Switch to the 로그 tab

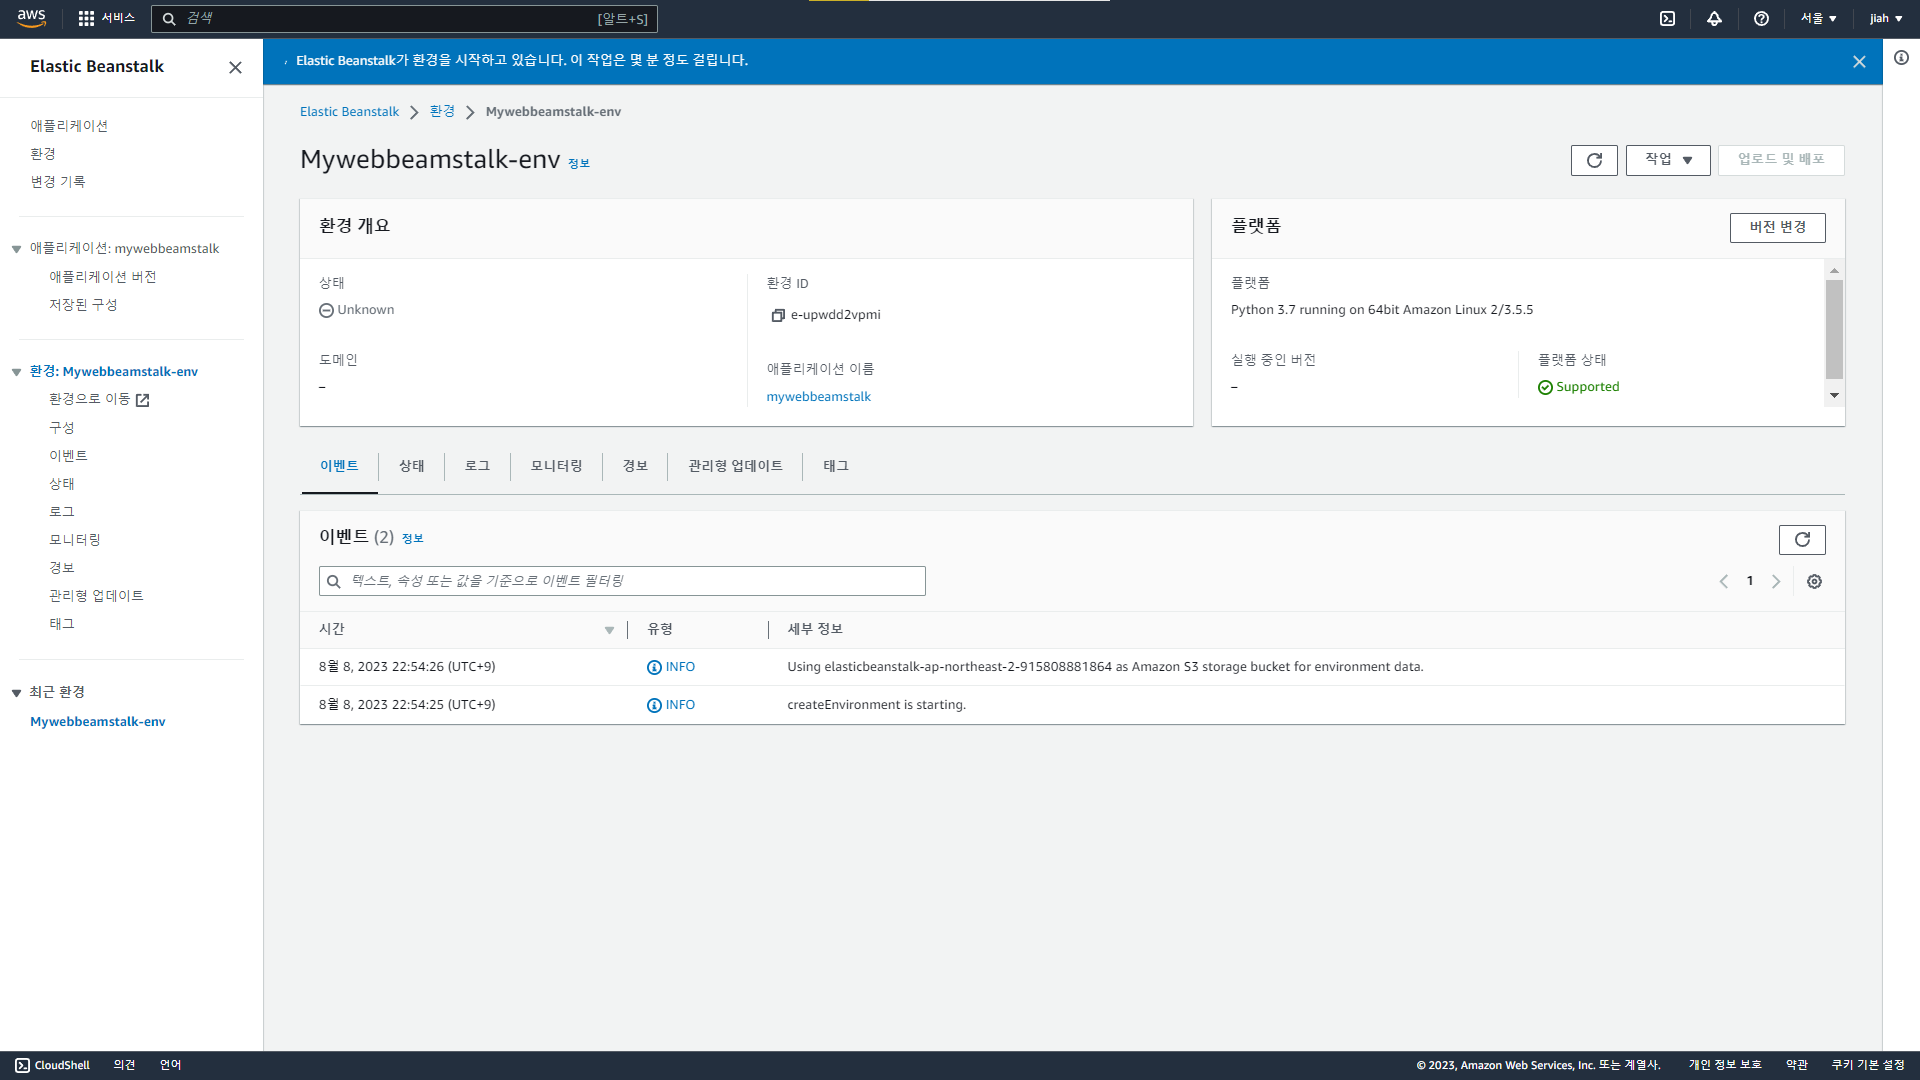coord(477,466)
